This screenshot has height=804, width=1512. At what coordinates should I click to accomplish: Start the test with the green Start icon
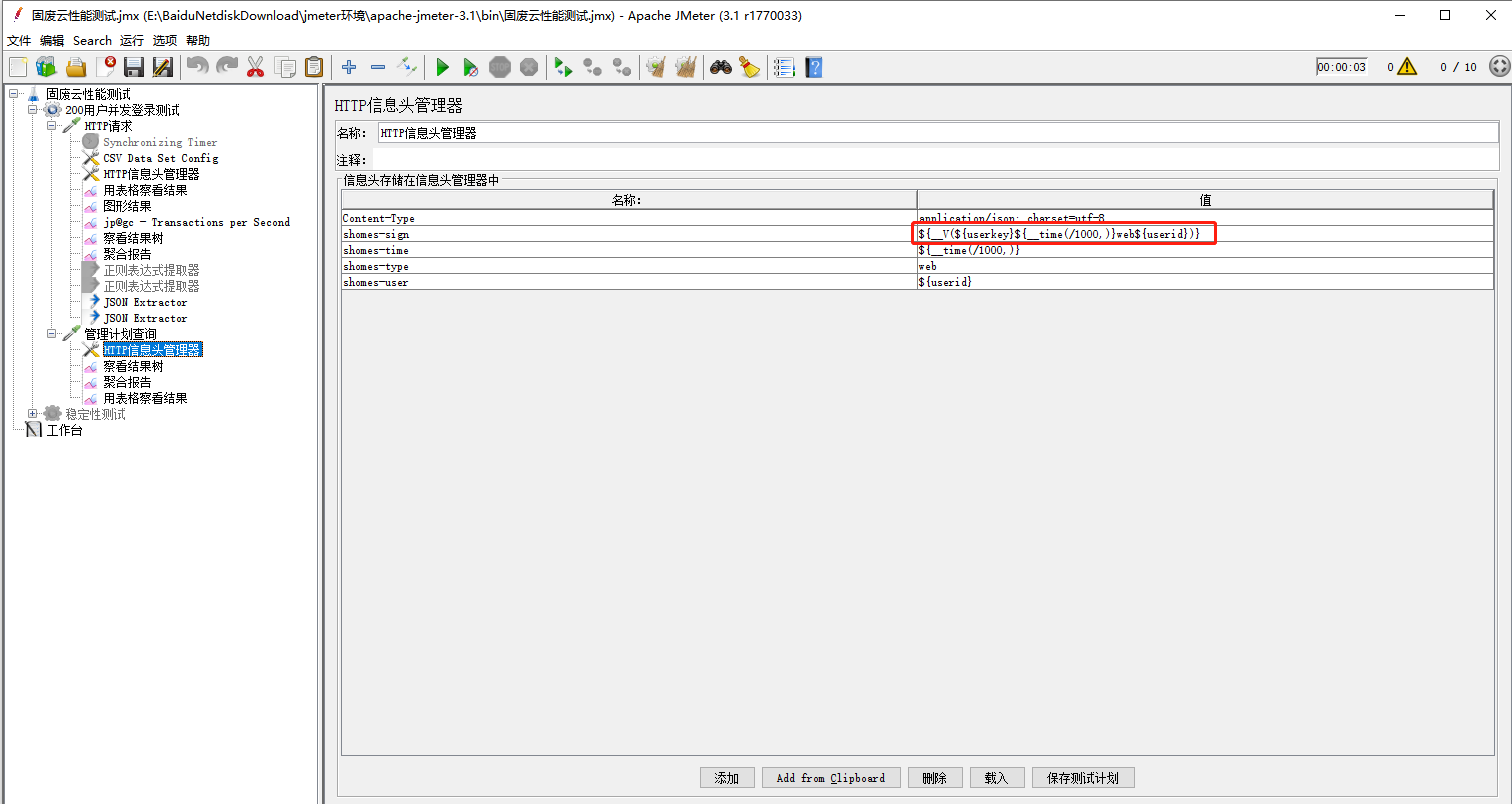(442, 66)
